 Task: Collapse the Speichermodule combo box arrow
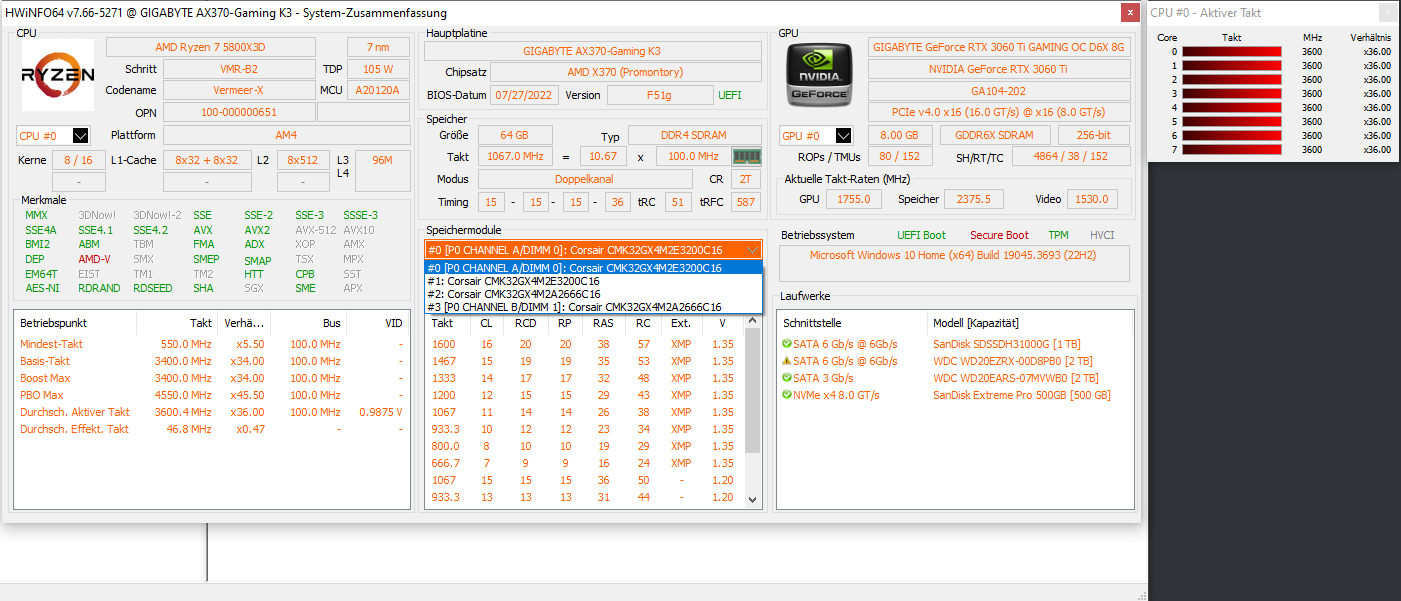pyautogui.click(x=752, y=250)
